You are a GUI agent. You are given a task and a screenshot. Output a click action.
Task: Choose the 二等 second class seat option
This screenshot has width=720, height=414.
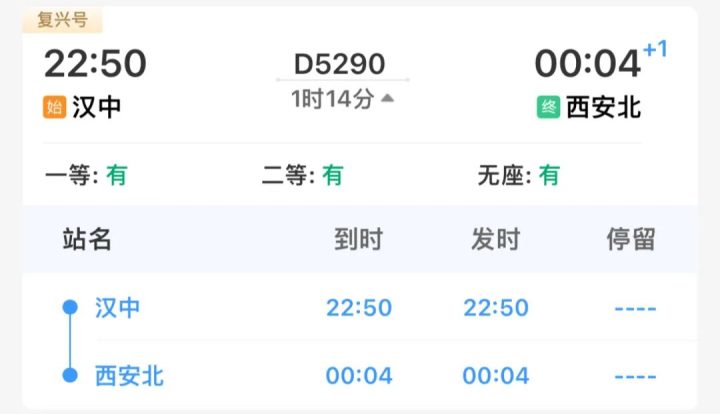(x=302, y=176)
